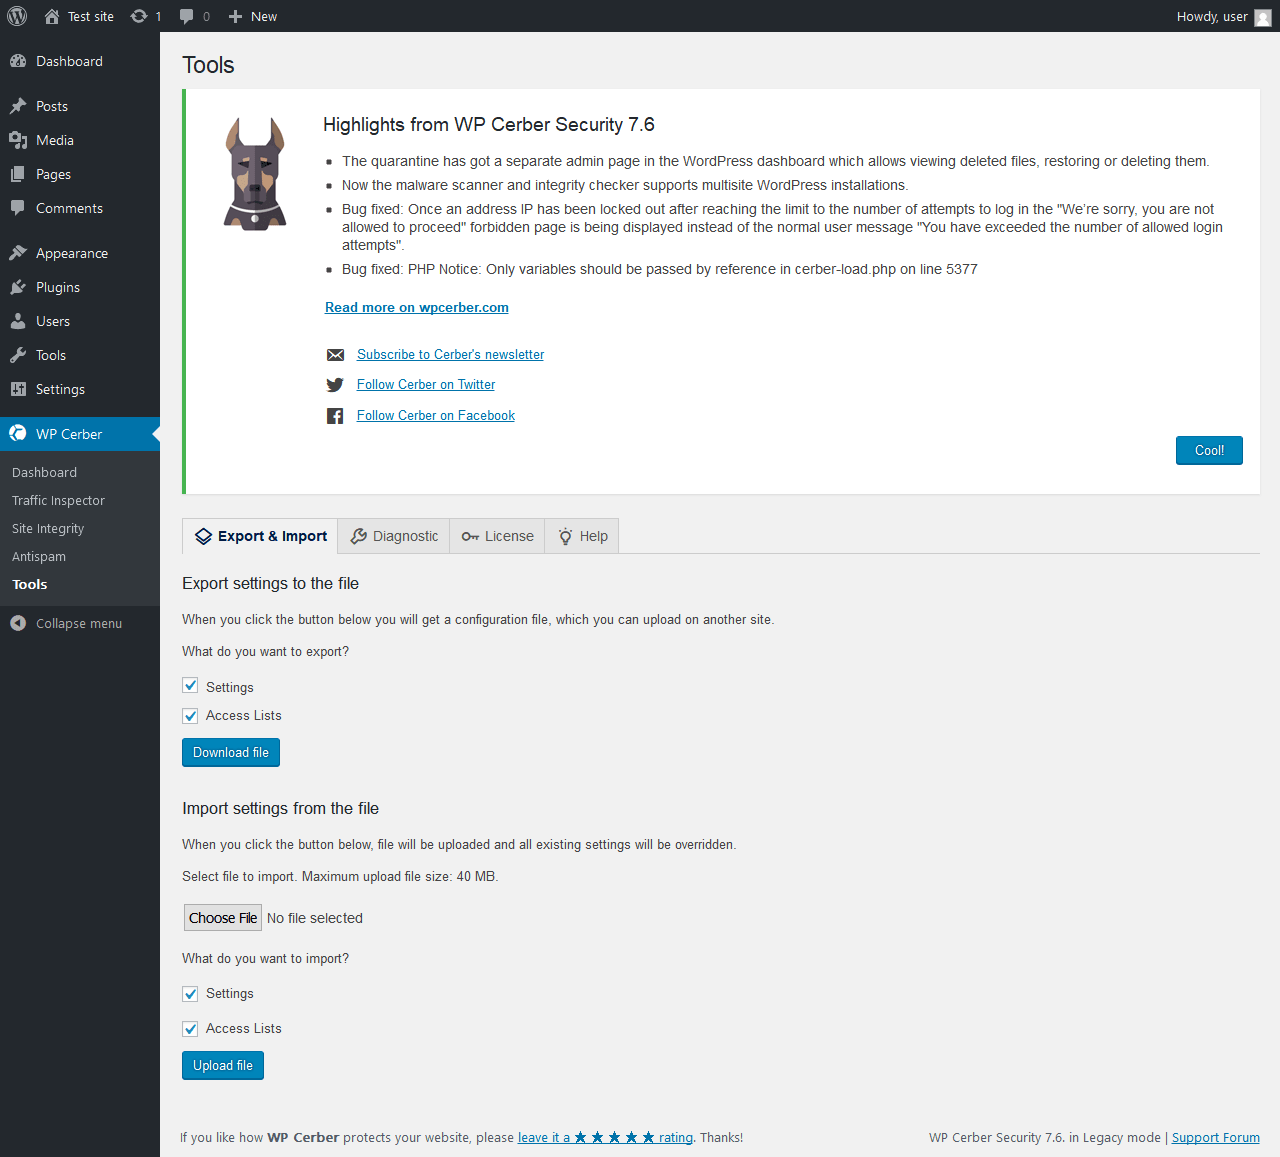Click the Posts pushpin icon

(x=18, y=106)
